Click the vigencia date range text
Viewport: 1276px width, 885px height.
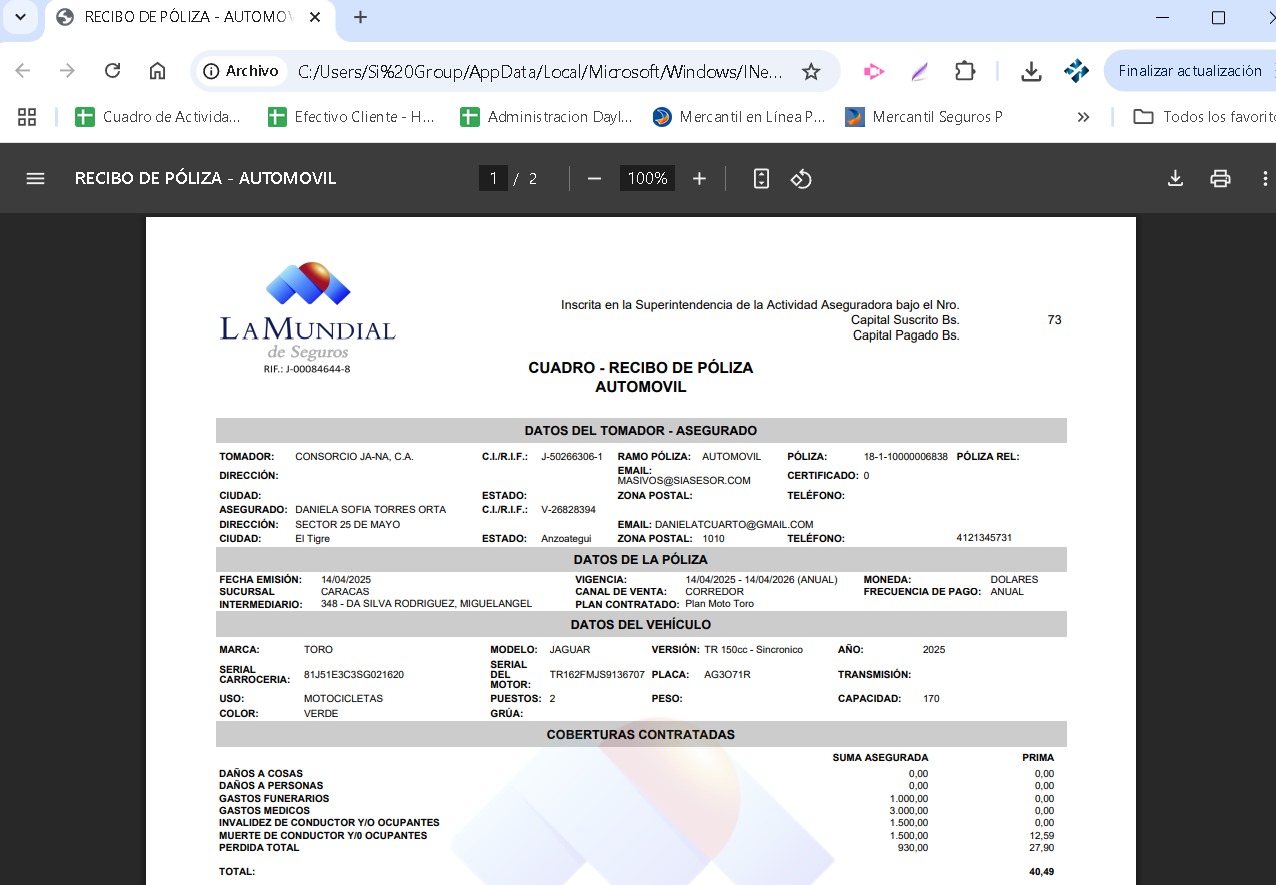761,580
